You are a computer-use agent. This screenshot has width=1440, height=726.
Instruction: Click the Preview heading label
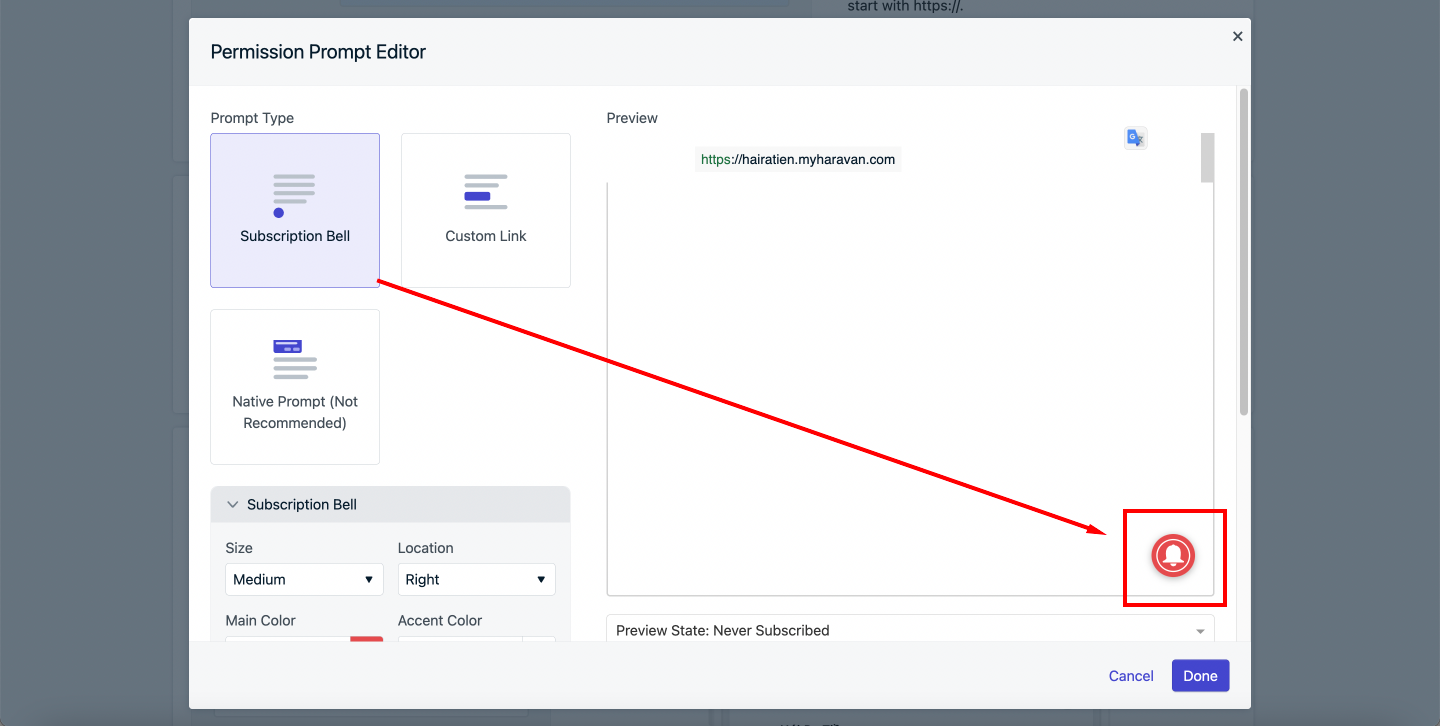(632, 118)
